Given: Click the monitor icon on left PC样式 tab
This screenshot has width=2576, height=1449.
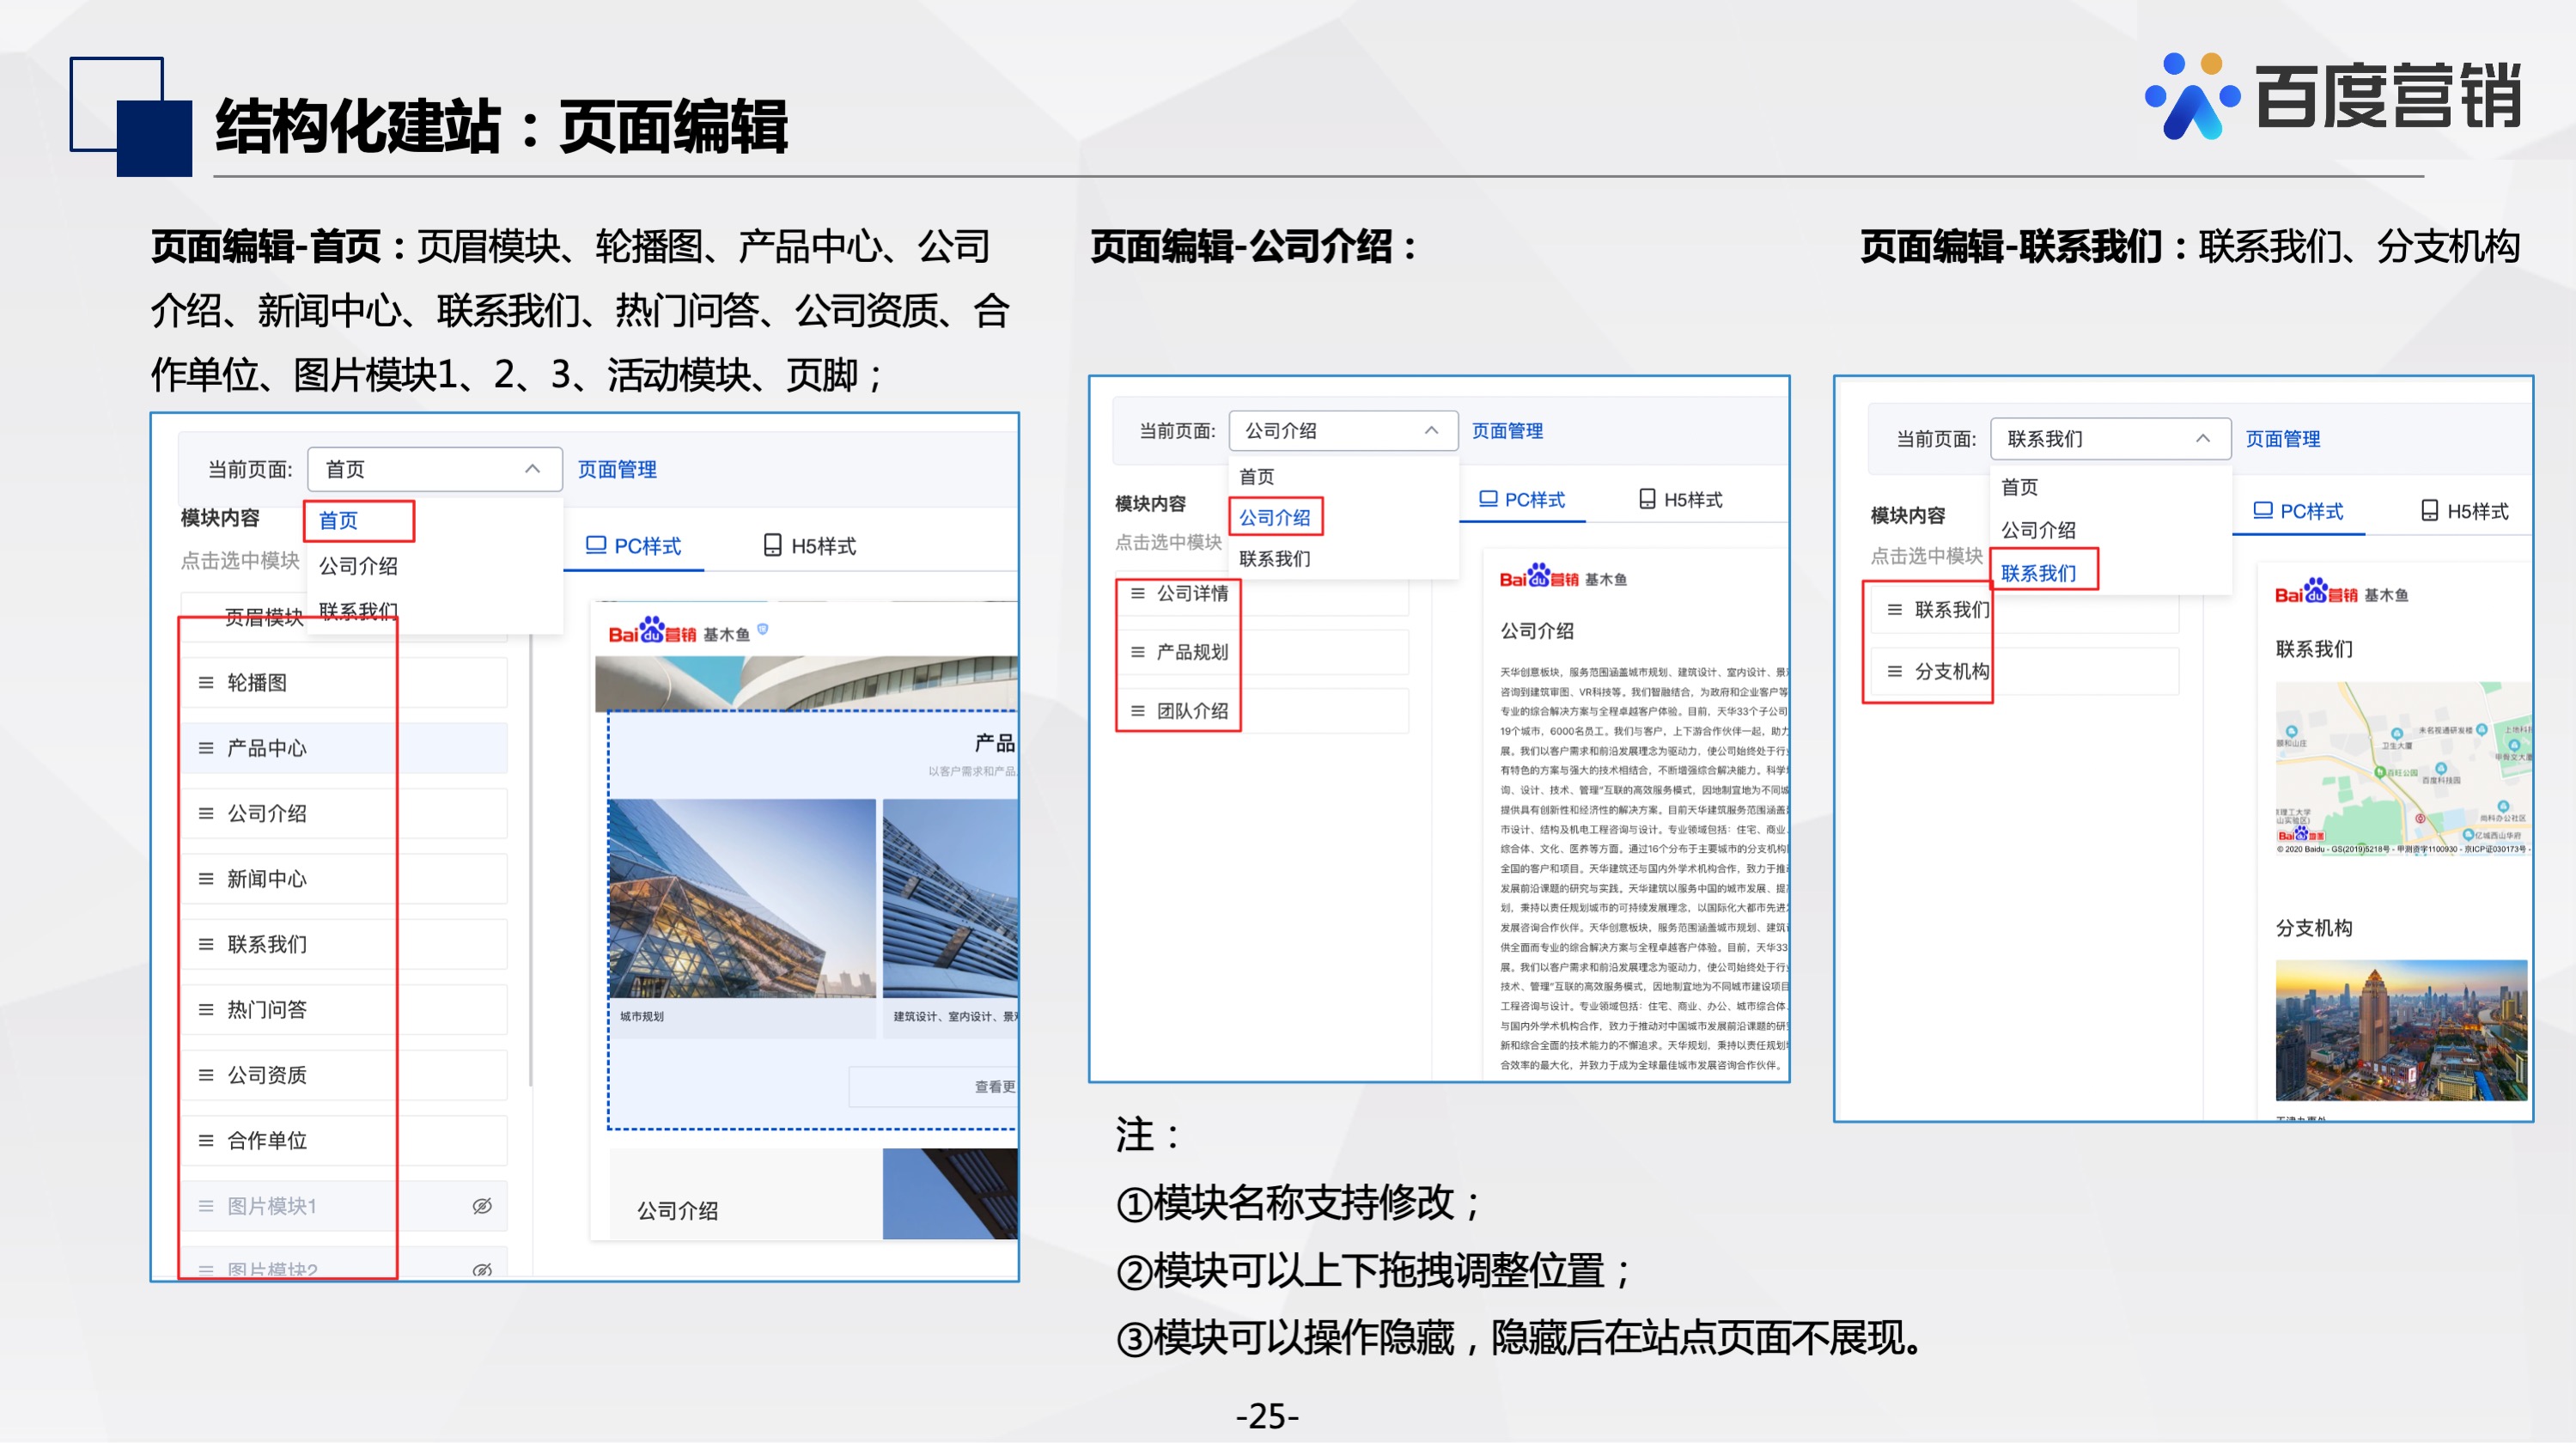Looking at the screenshot, I should pos(596,545).
